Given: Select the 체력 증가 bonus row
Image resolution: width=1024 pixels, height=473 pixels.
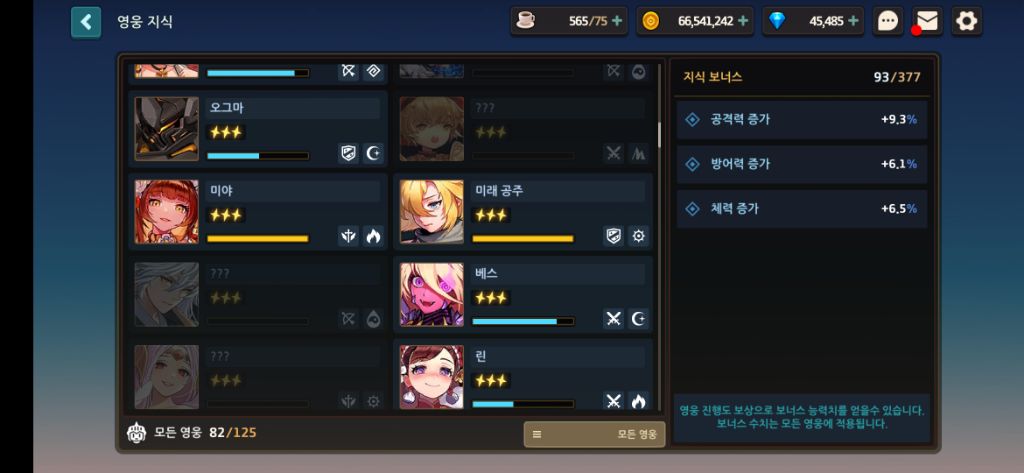Looking at the screenshot, I should 801,209.
